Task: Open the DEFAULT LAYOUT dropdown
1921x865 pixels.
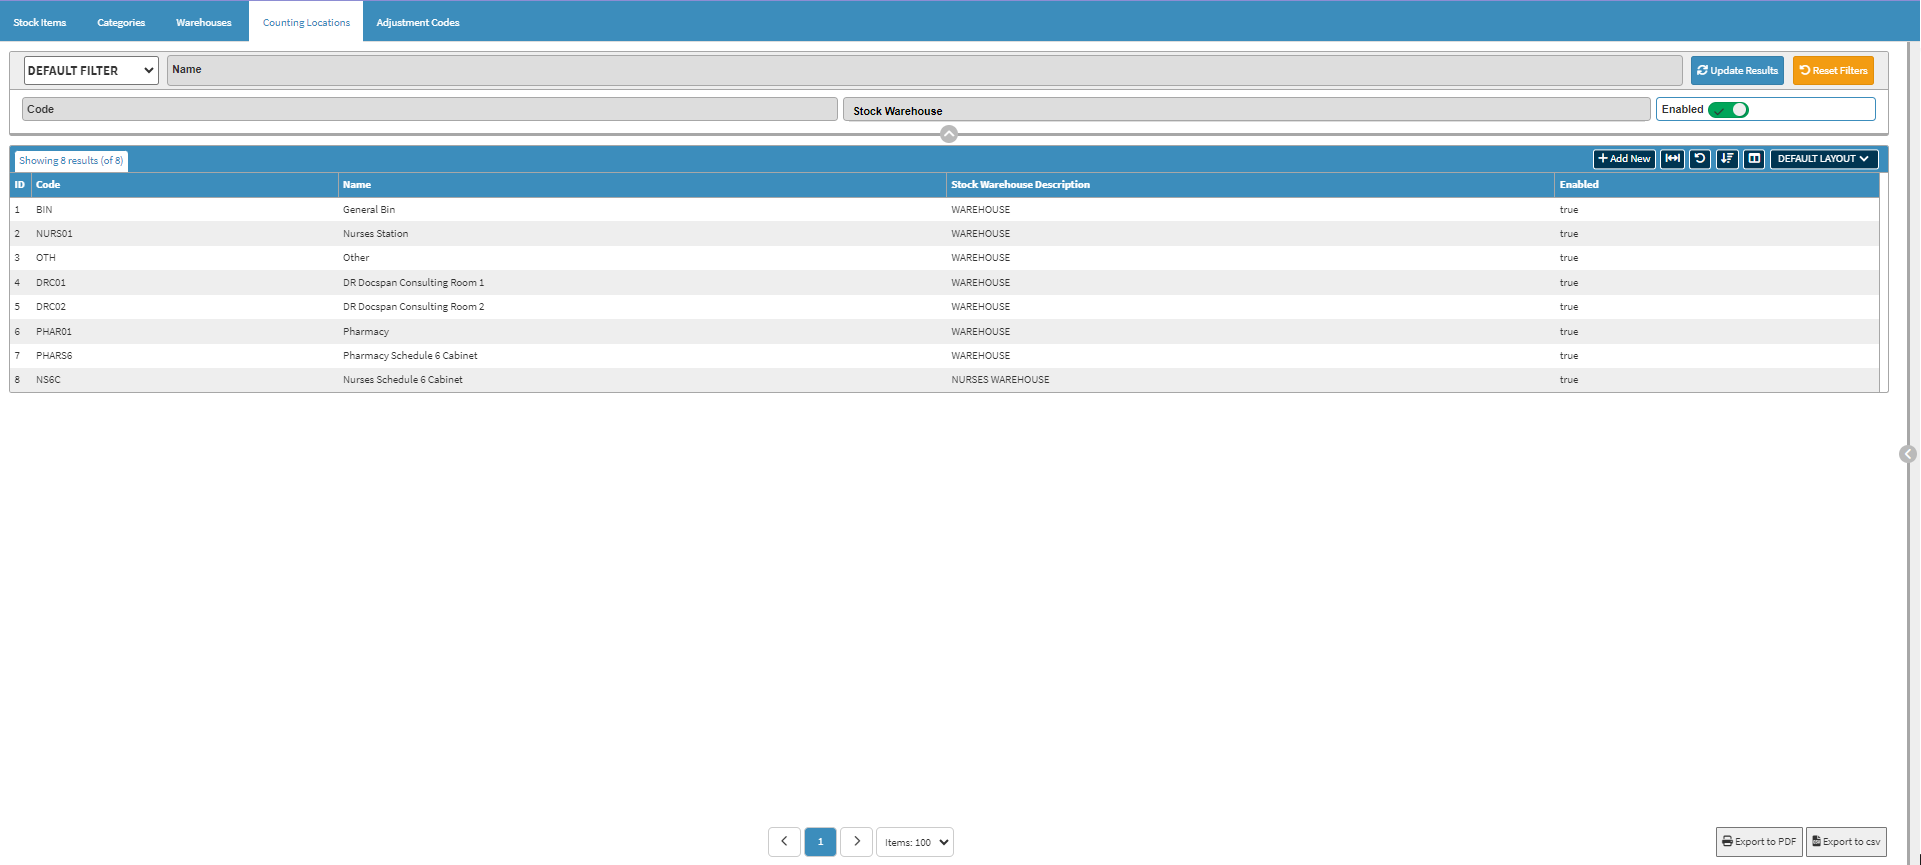Action: (1823, 159)
